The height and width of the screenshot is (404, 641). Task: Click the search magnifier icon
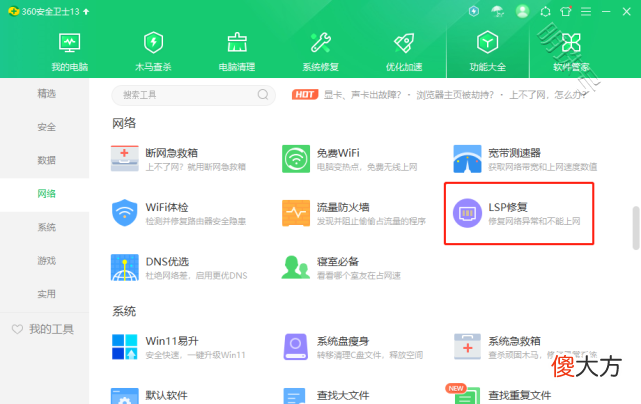click(263, 95)
